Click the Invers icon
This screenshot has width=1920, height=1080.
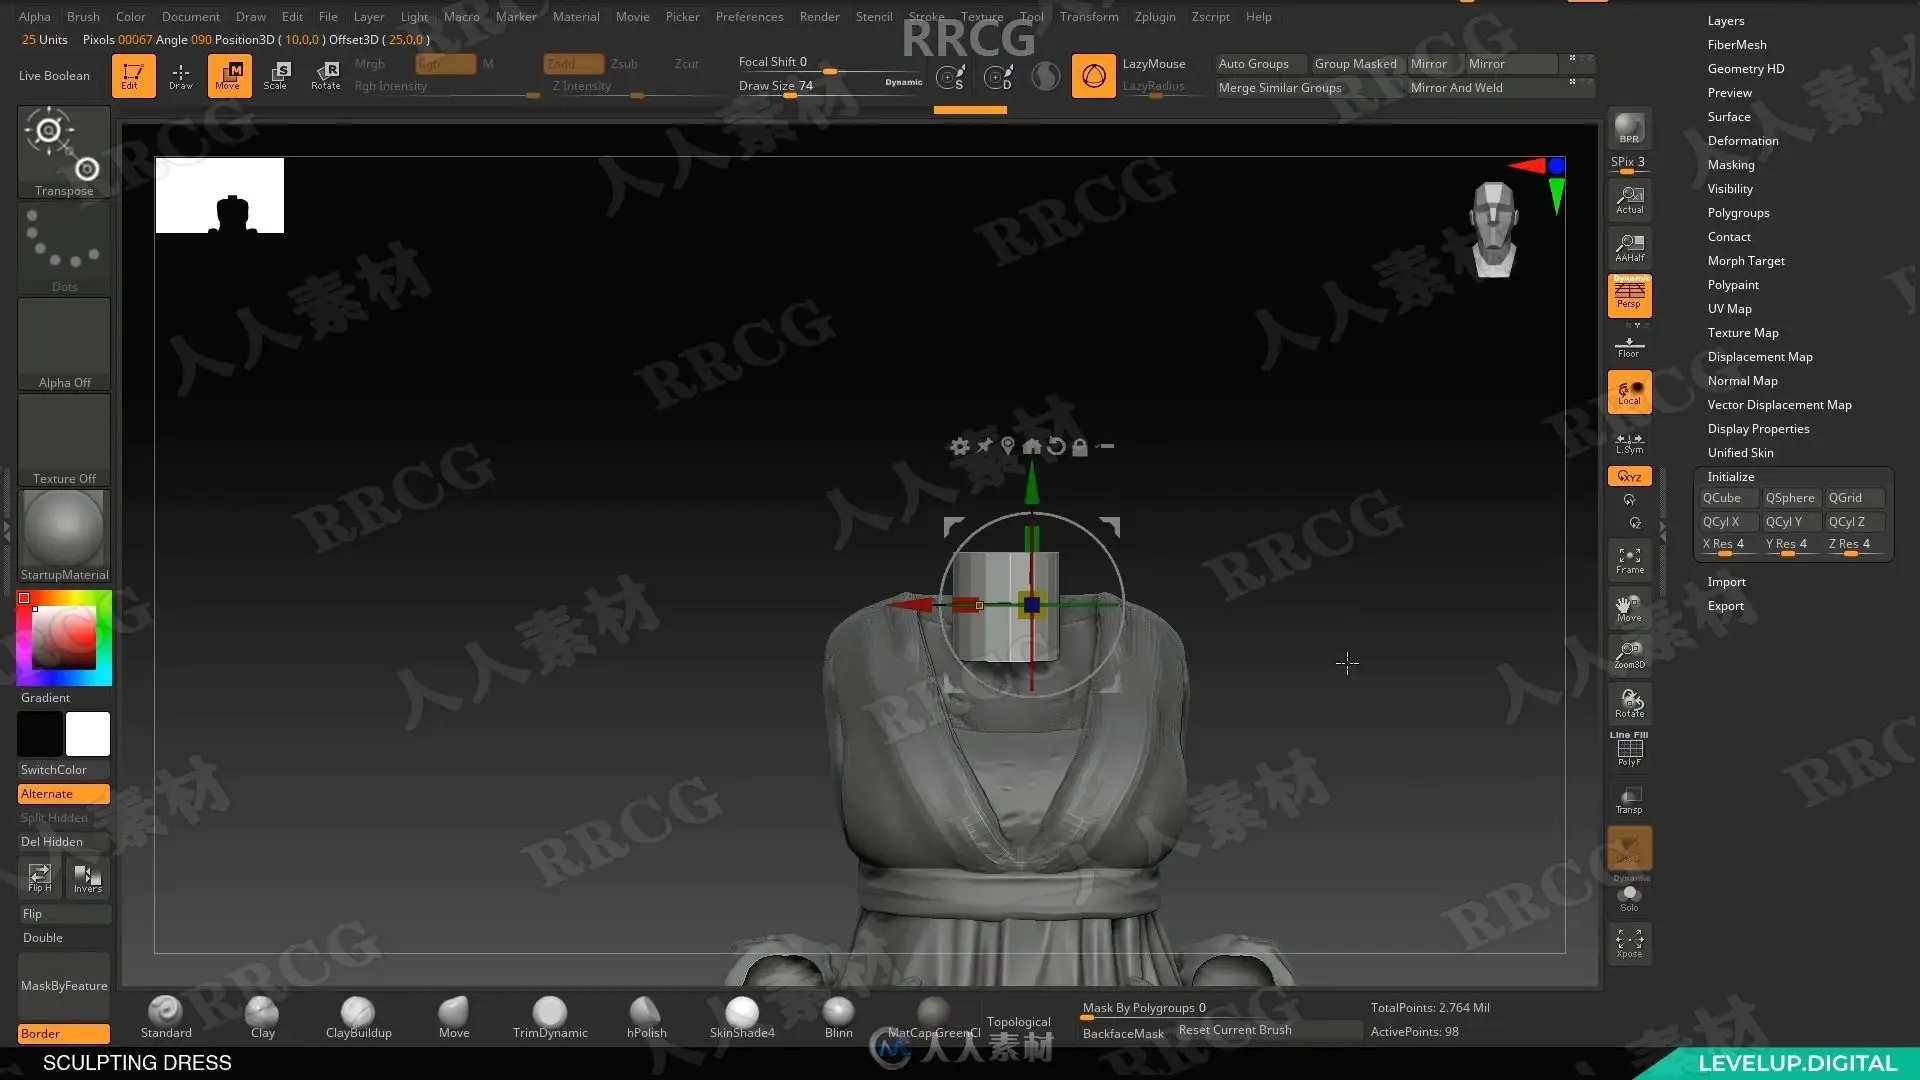point(88,878)
